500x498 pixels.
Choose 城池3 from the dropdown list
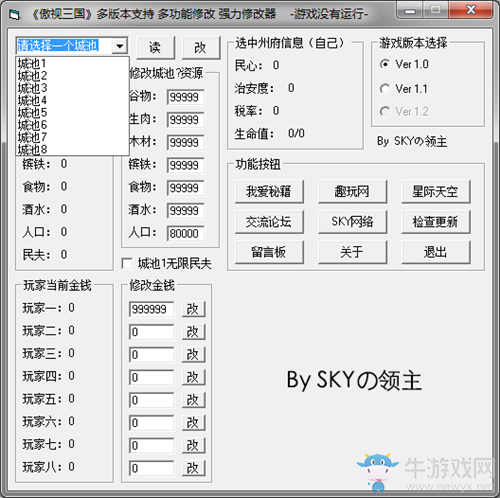[x=33, y=88]
